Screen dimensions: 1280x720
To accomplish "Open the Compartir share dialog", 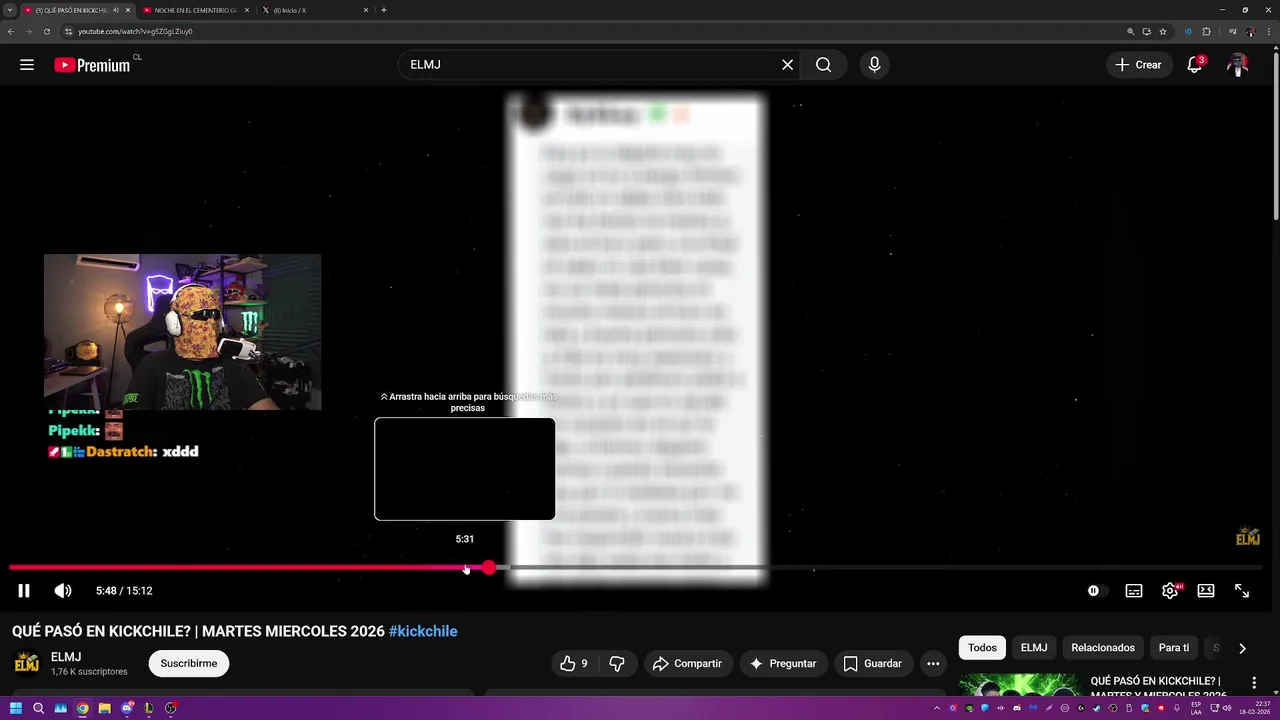I will (687, 663).
